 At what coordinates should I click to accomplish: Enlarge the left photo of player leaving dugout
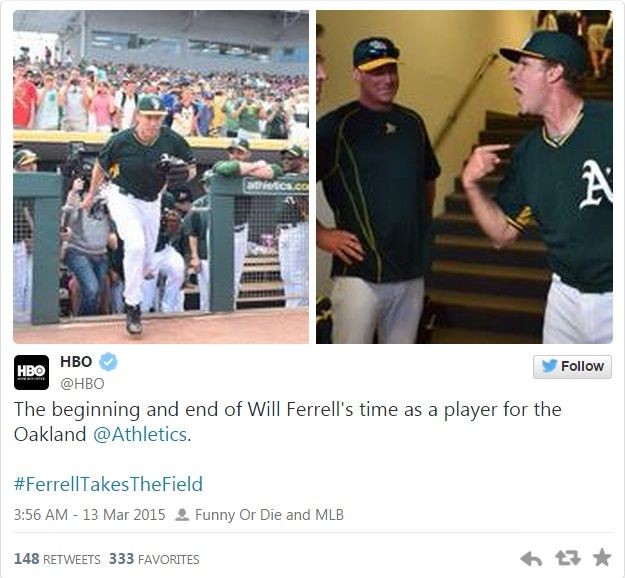[x=161, y=177]
